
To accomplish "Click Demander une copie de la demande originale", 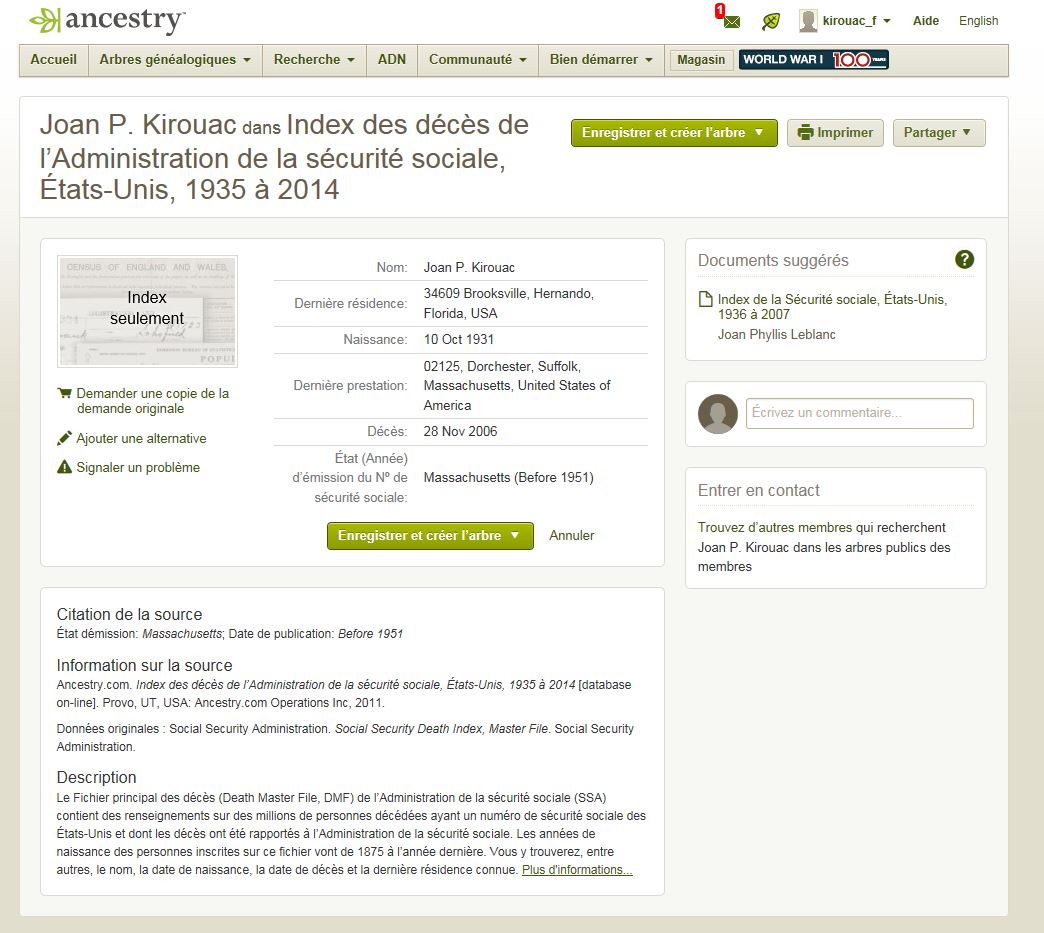I will [152, 401].
